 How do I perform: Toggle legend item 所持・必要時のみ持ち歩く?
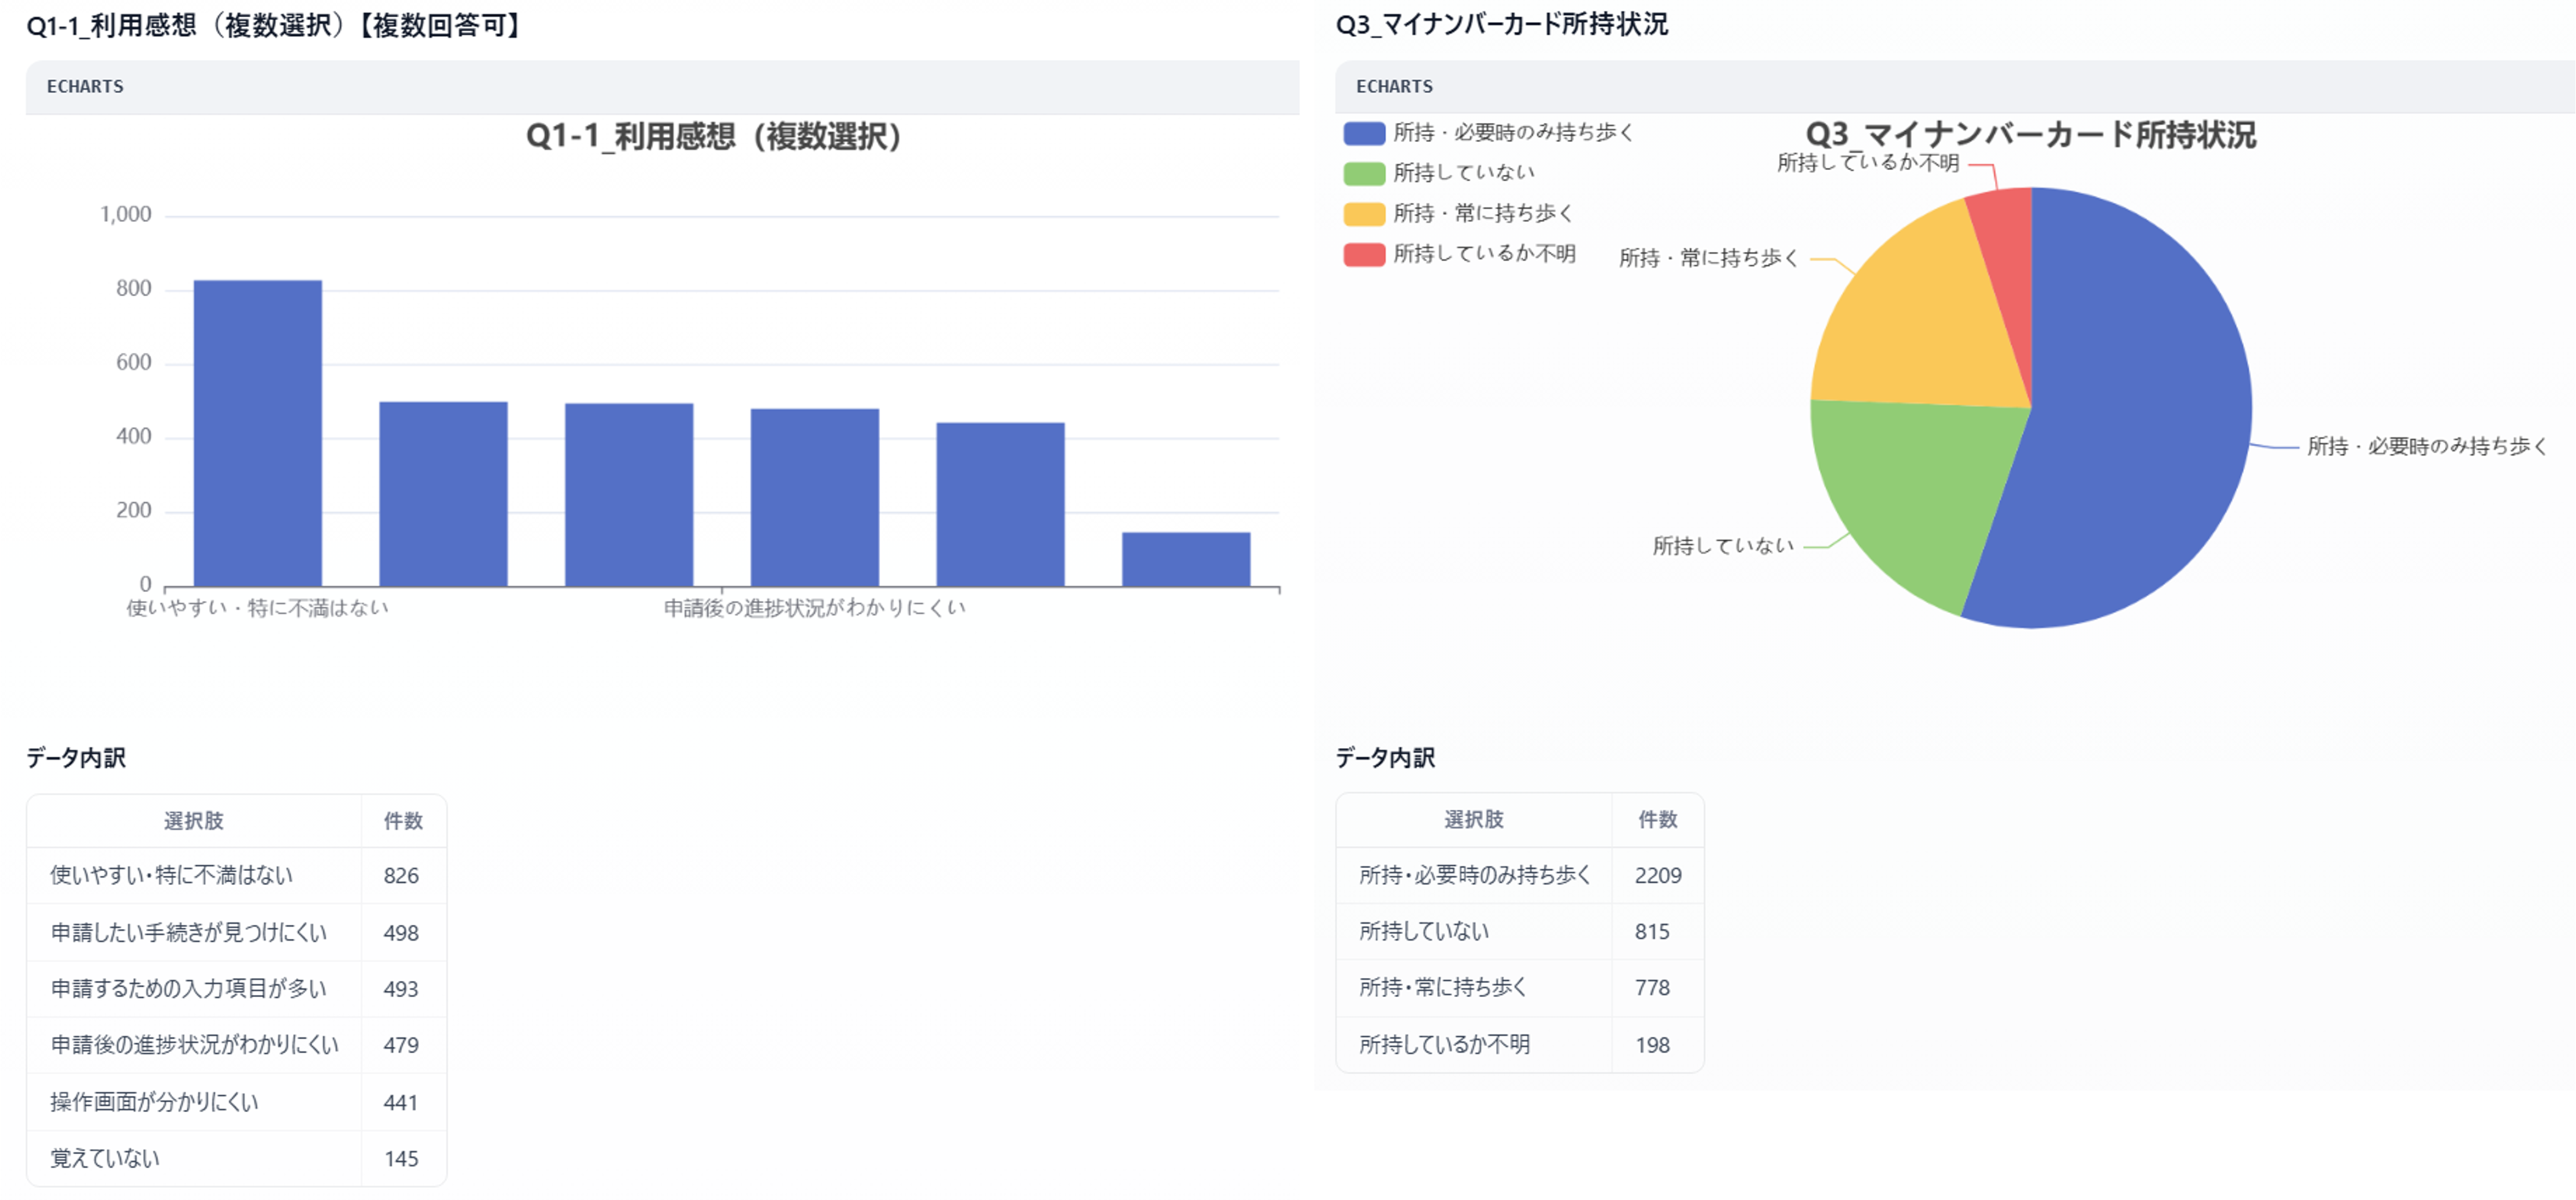pos(1489,133)
